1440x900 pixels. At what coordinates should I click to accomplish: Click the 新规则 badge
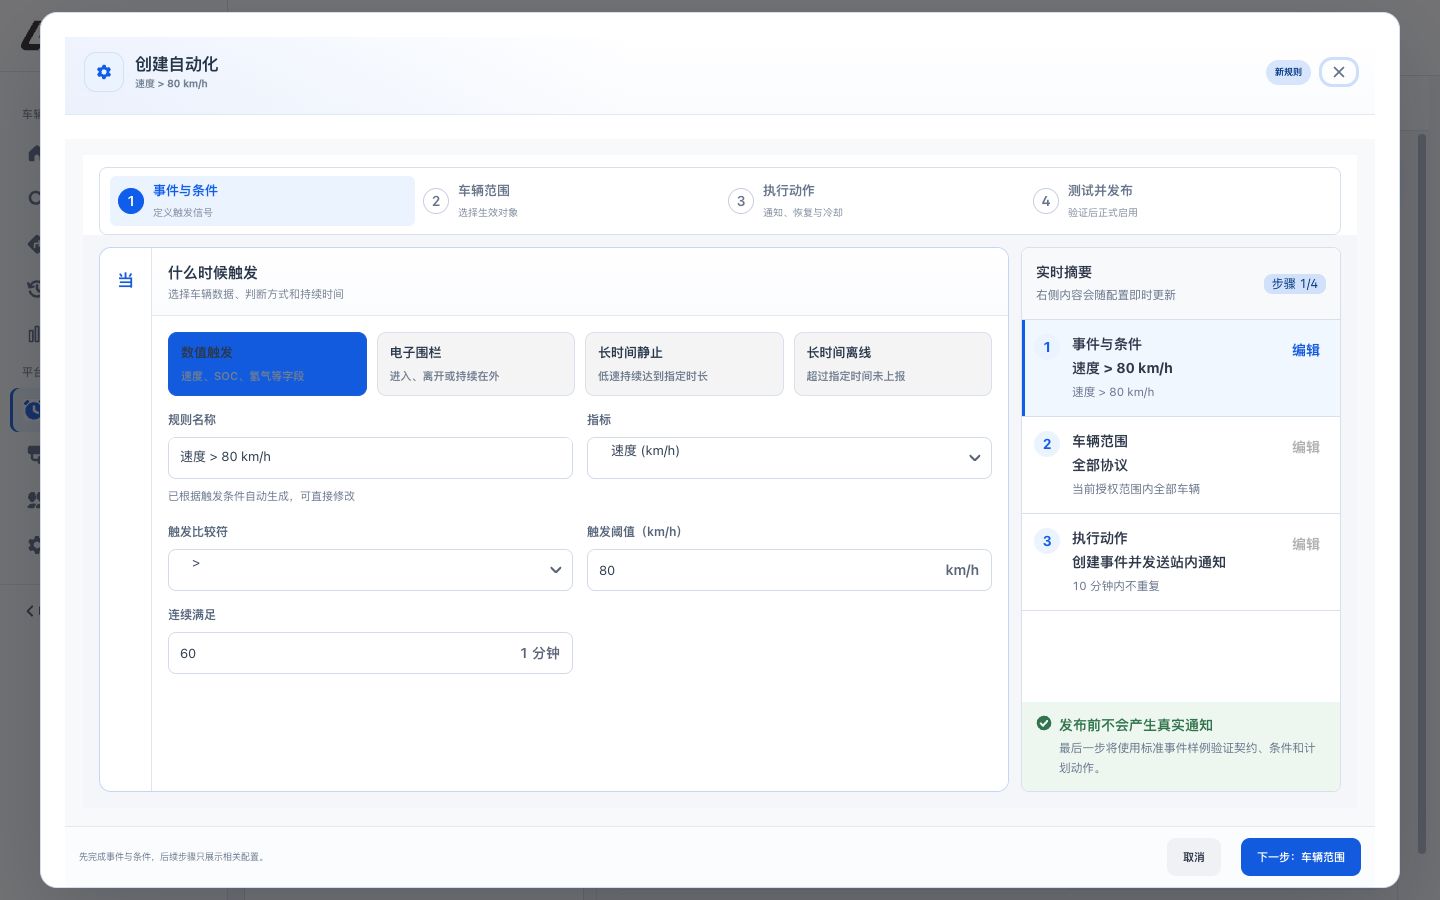click(x=1288, y=72)
